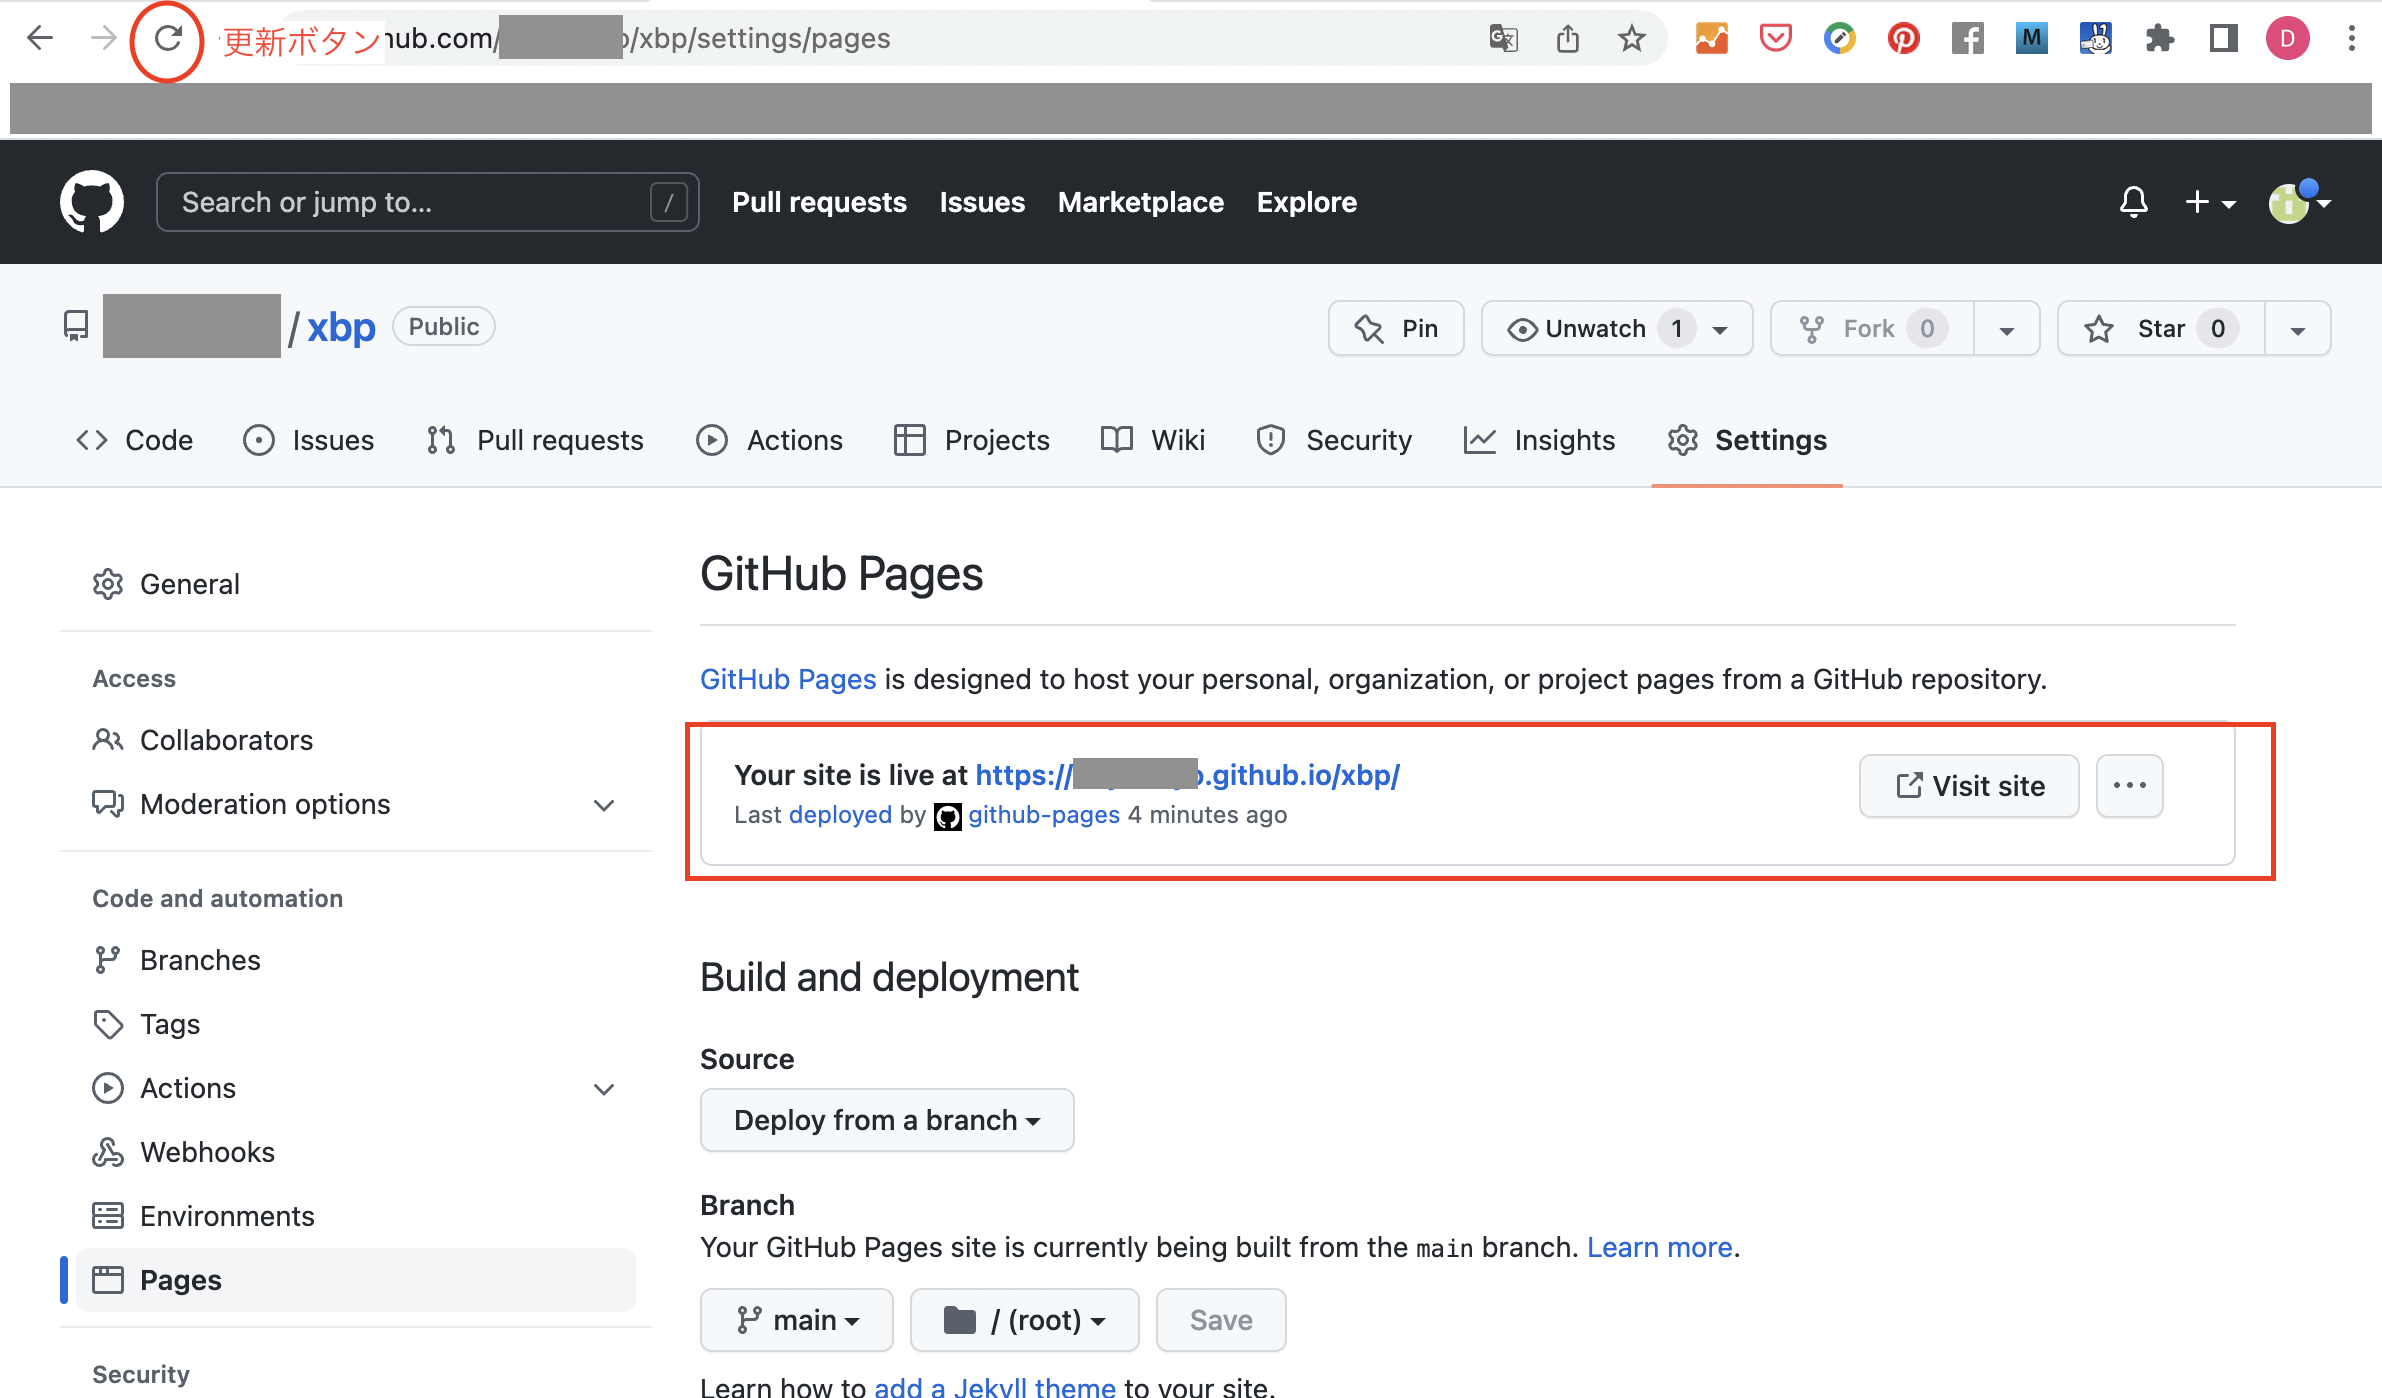Bookmark page with star icon in address bar
The image size is (2382, 1398).
pos(1631,39)
